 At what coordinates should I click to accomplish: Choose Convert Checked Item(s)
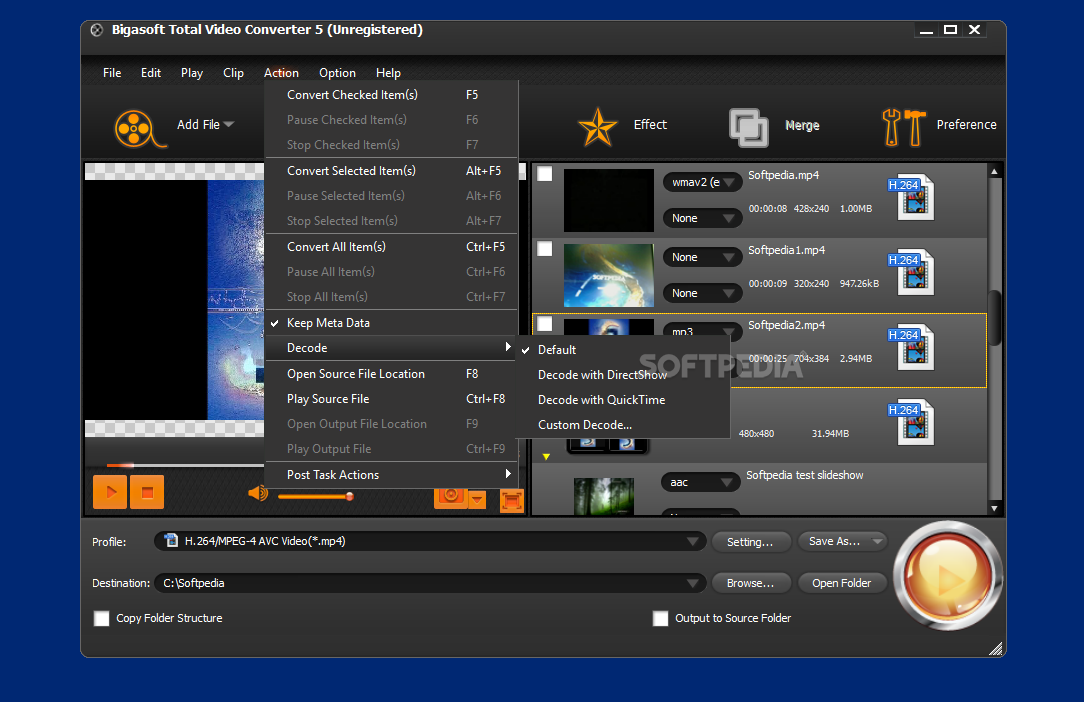pos(391,95)
